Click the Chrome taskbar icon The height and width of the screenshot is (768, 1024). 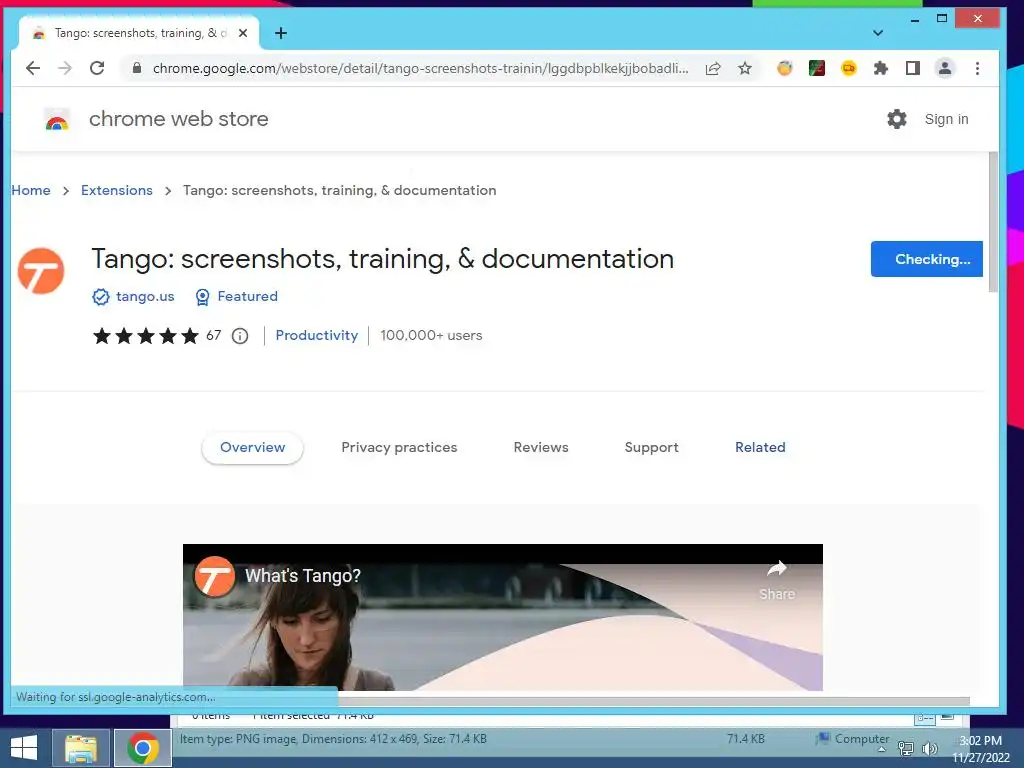pos(143,748)
